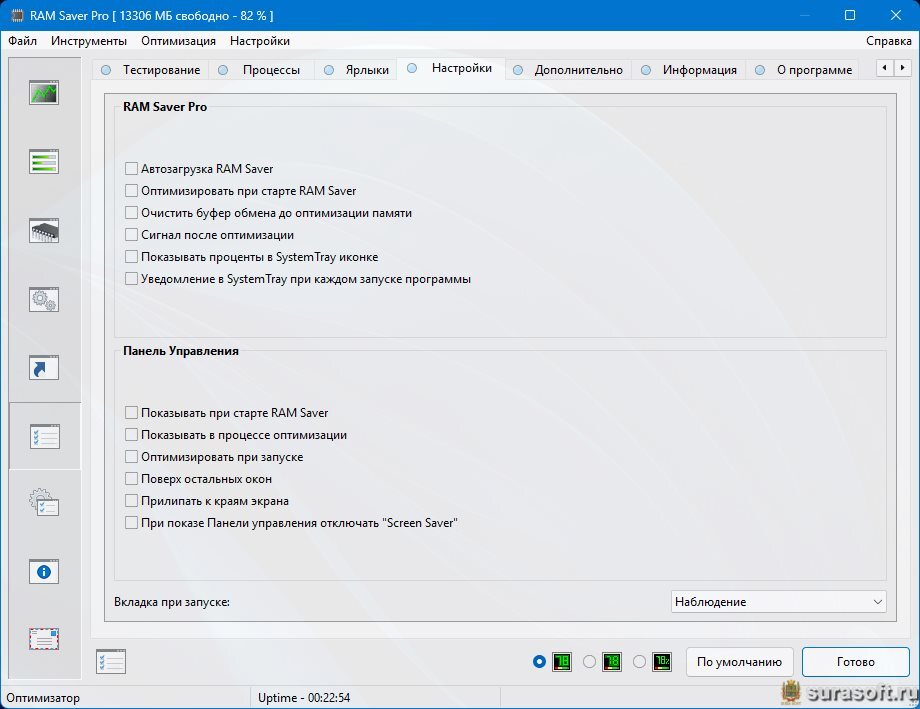Select the RAM chip testing sidebar icon

coord(44,230)
